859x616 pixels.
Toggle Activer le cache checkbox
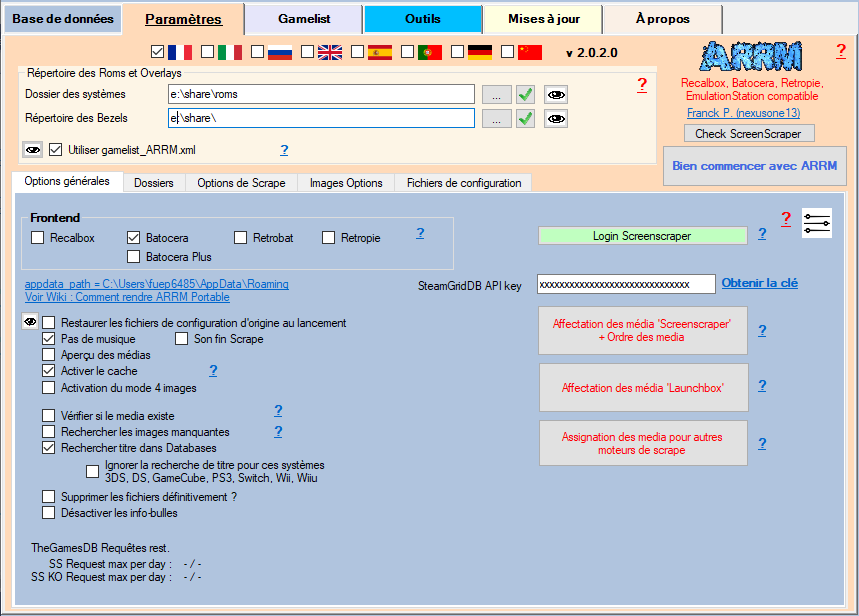[x=48, y=371]
